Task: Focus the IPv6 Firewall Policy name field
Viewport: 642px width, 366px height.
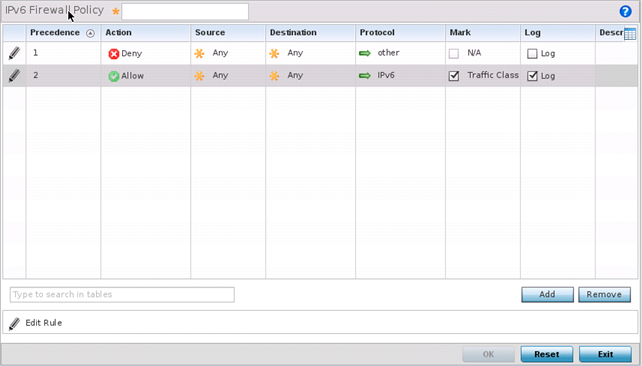Action: 185,11
